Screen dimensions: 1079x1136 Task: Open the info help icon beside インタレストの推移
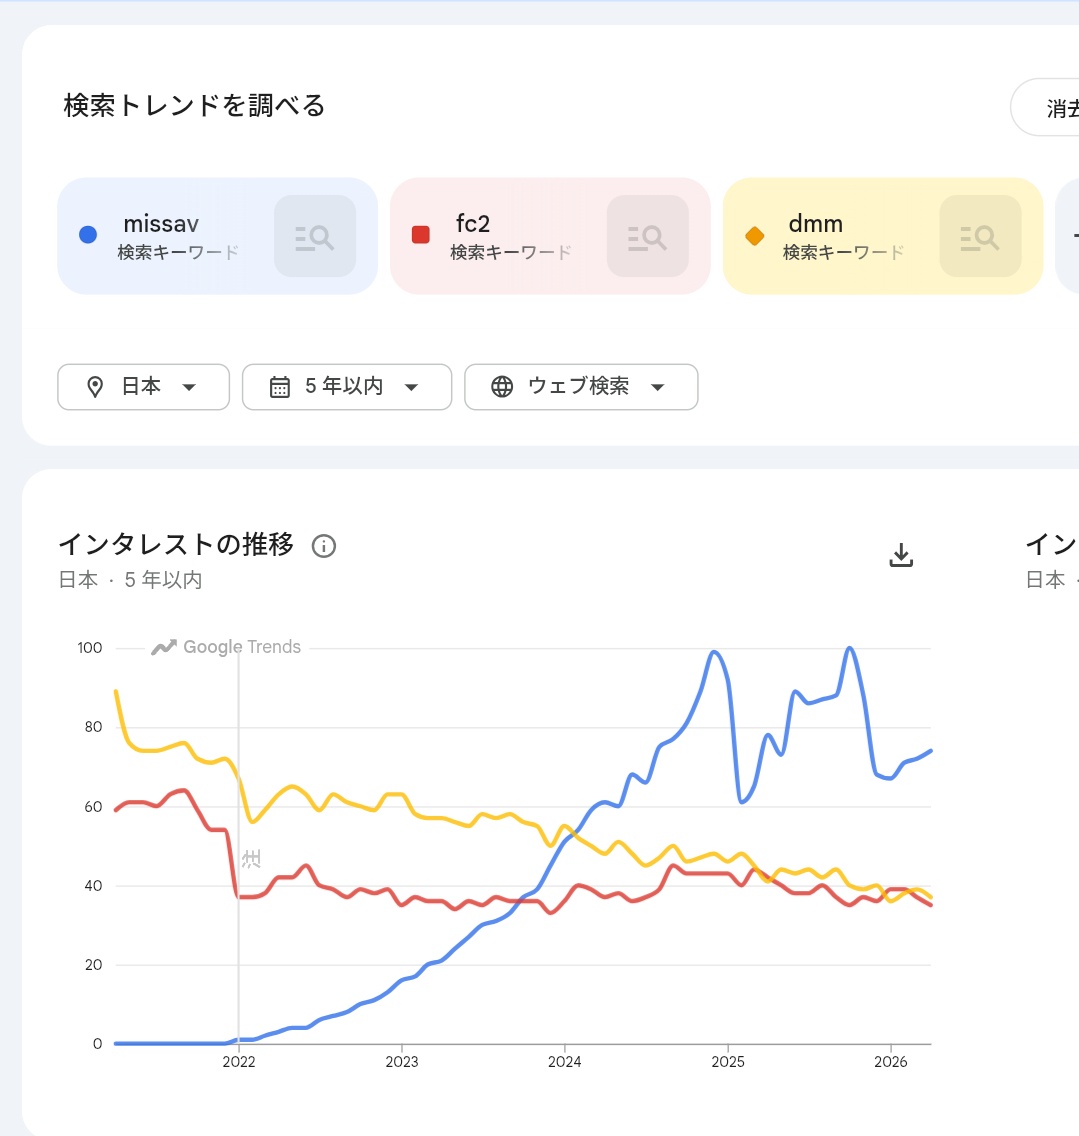click(x=324, y=546)
